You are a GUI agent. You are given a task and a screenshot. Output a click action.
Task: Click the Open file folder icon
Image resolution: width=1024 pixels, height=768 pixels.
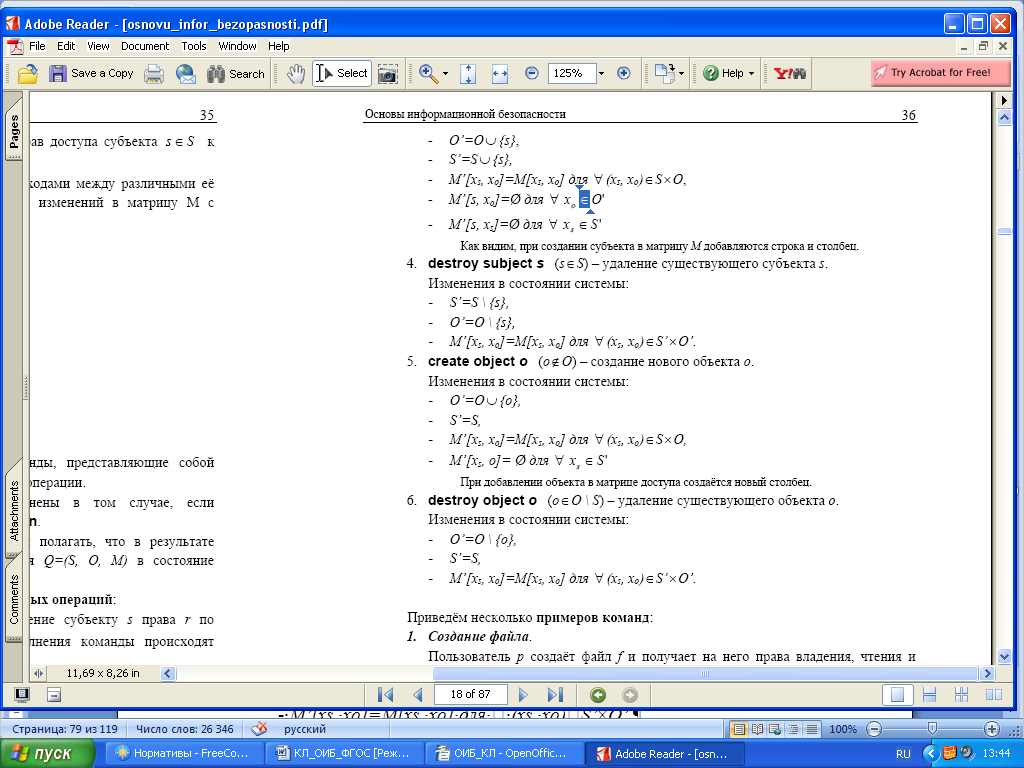click(x=27, y=74)
